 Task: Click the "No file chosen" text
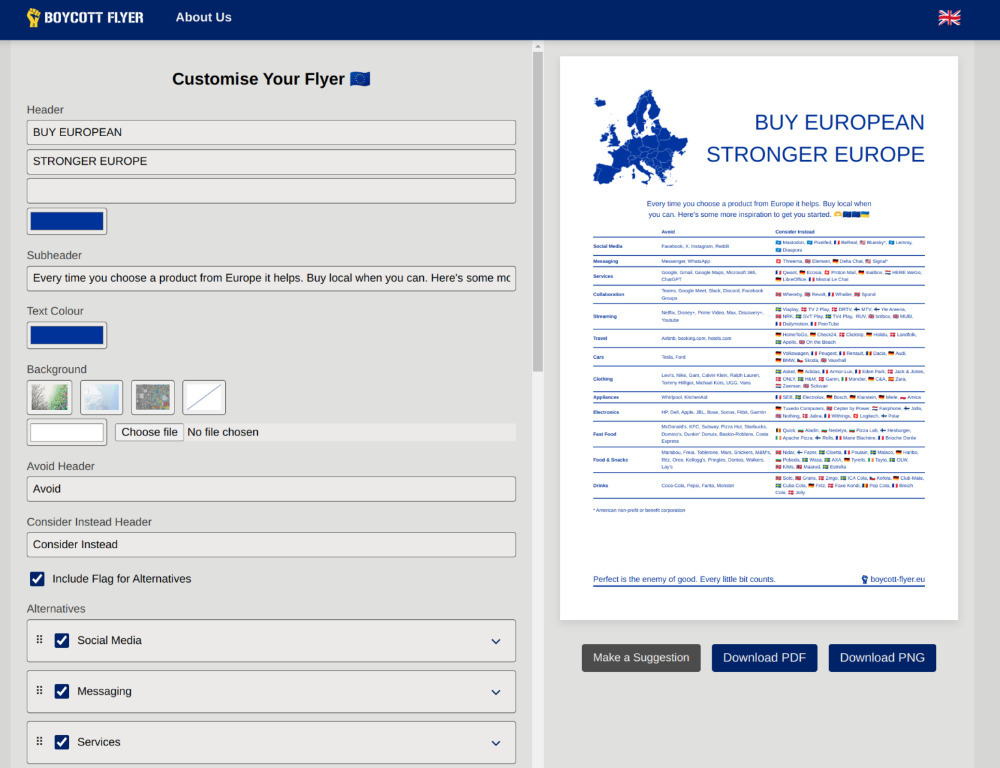tap(223, 432)
